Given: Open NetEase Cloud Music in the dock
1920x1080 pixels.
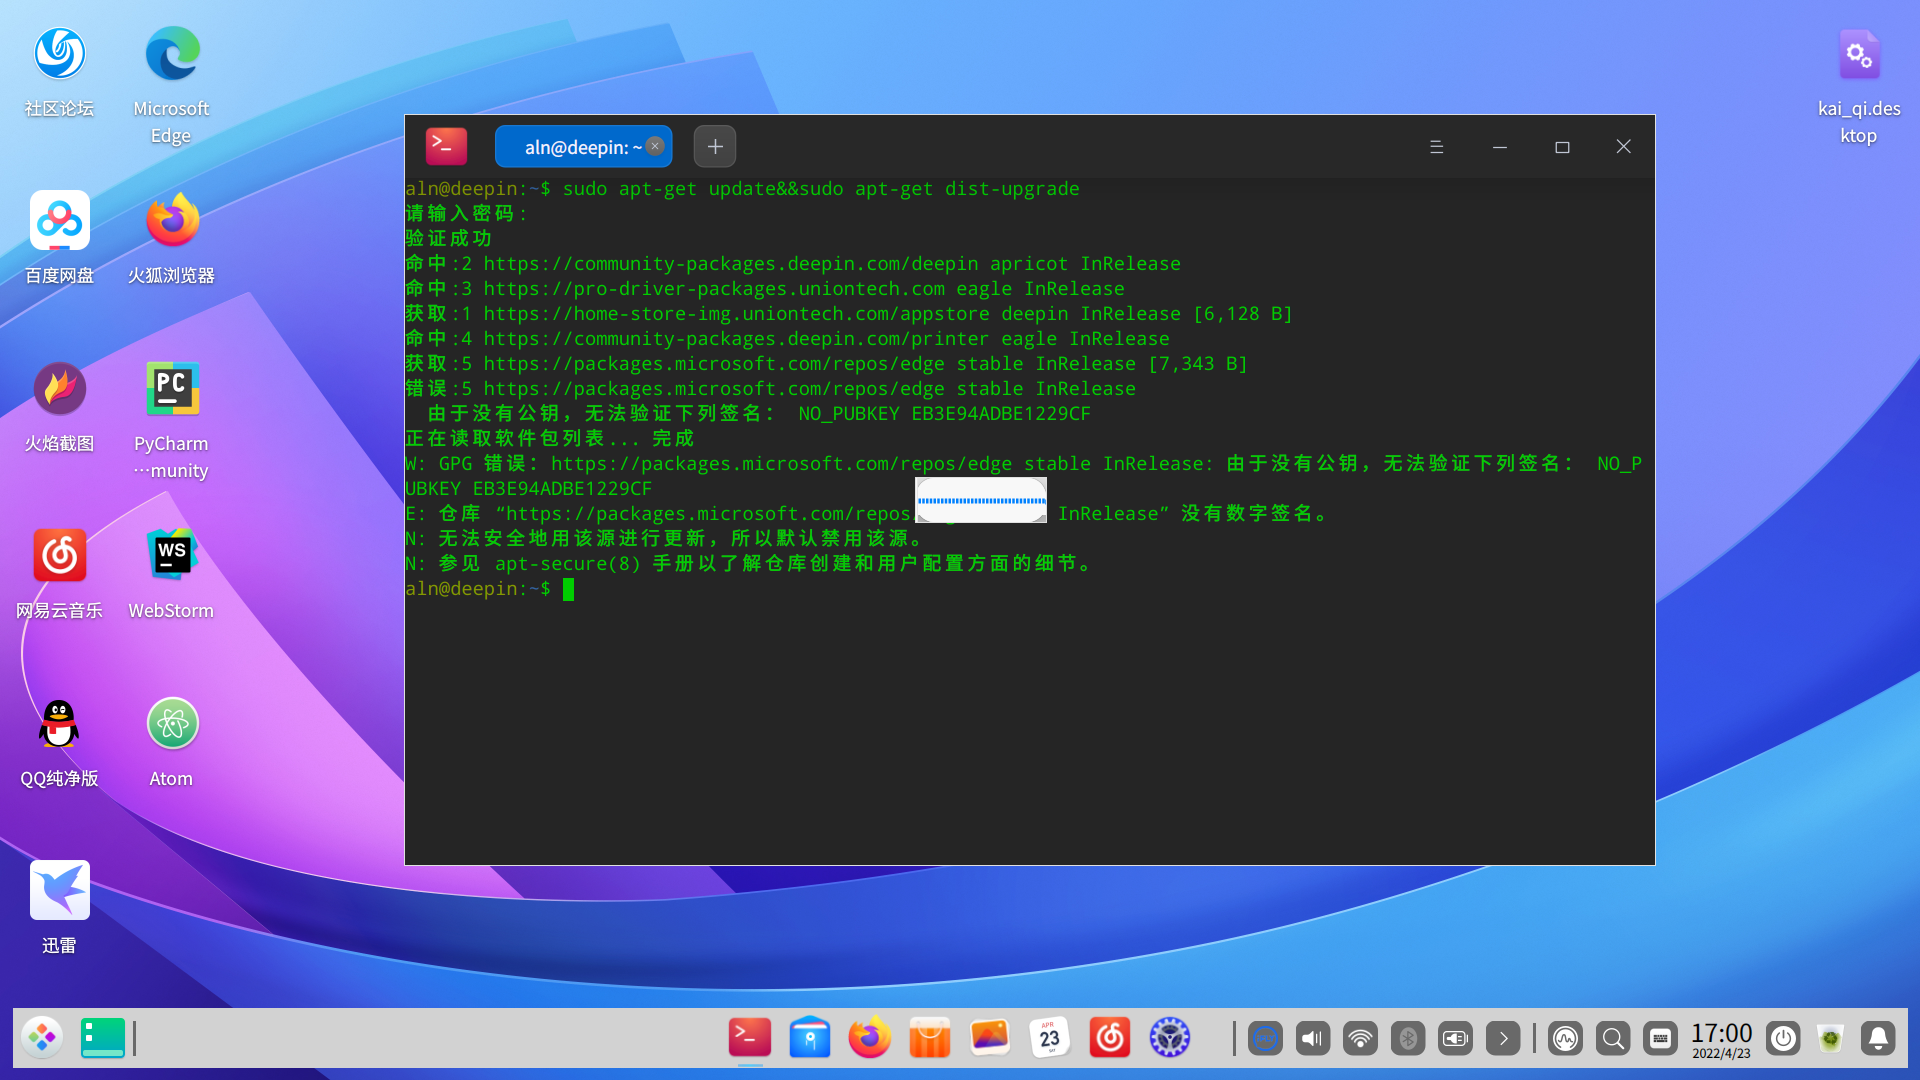Looking at the screenshot, I should pyautogui.click(x=1110, y=1038).
